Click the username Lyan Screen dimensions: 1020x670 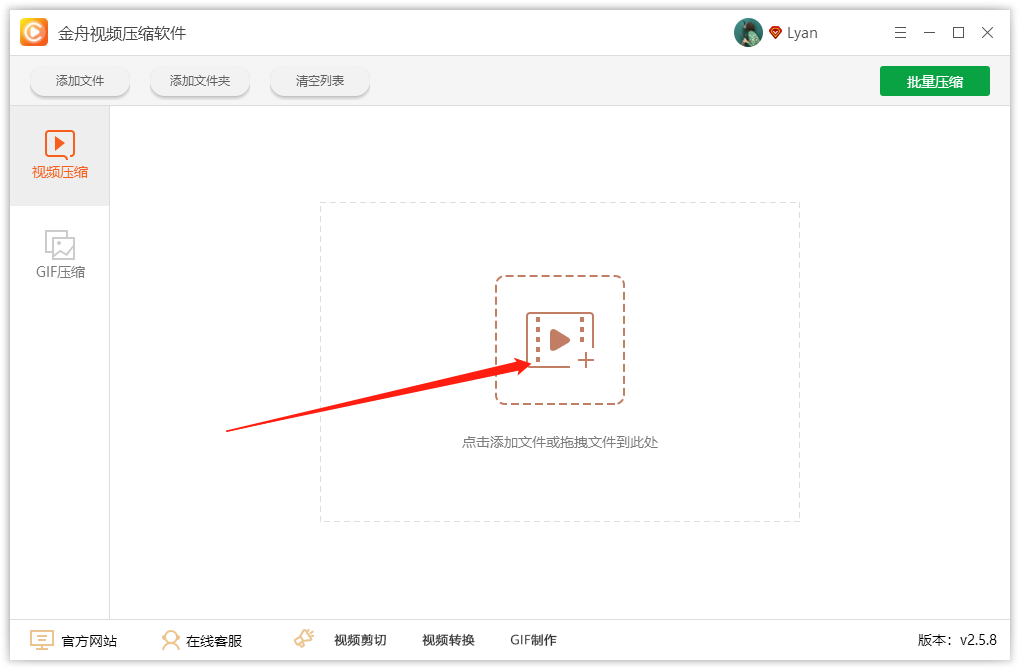point(802,33)
